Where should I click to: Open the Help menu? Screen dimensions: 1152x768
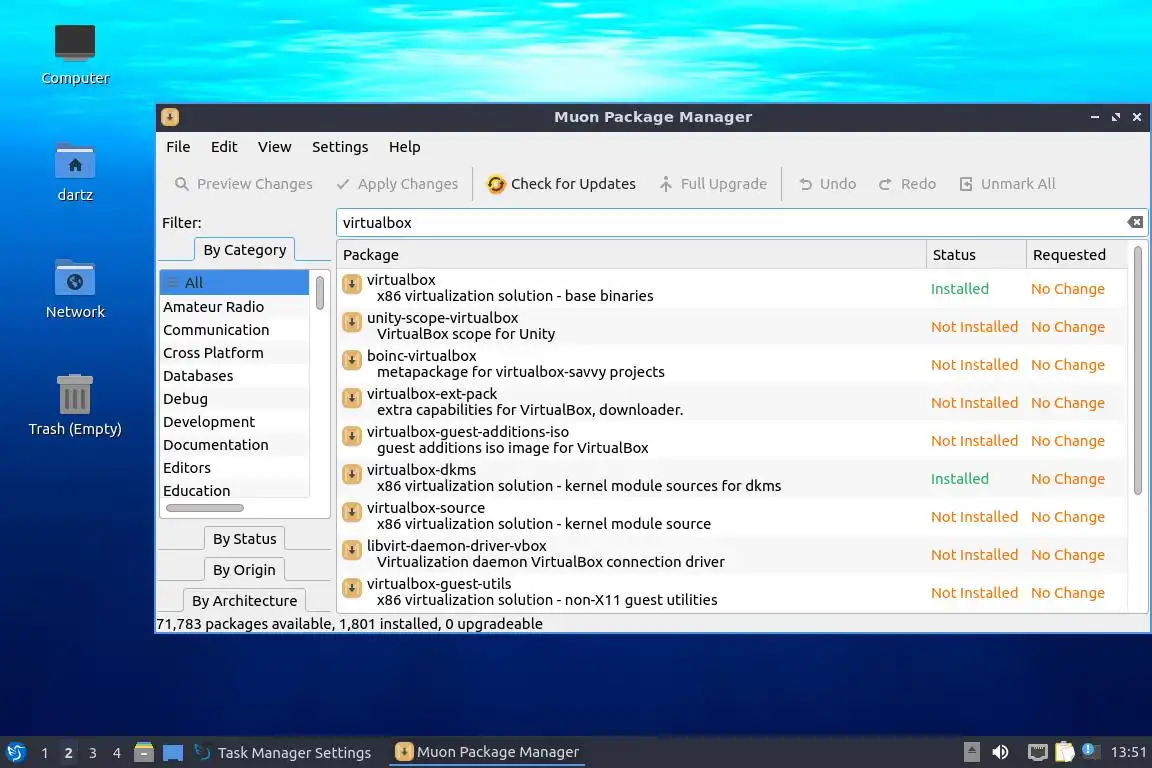(x=404, y=146)
